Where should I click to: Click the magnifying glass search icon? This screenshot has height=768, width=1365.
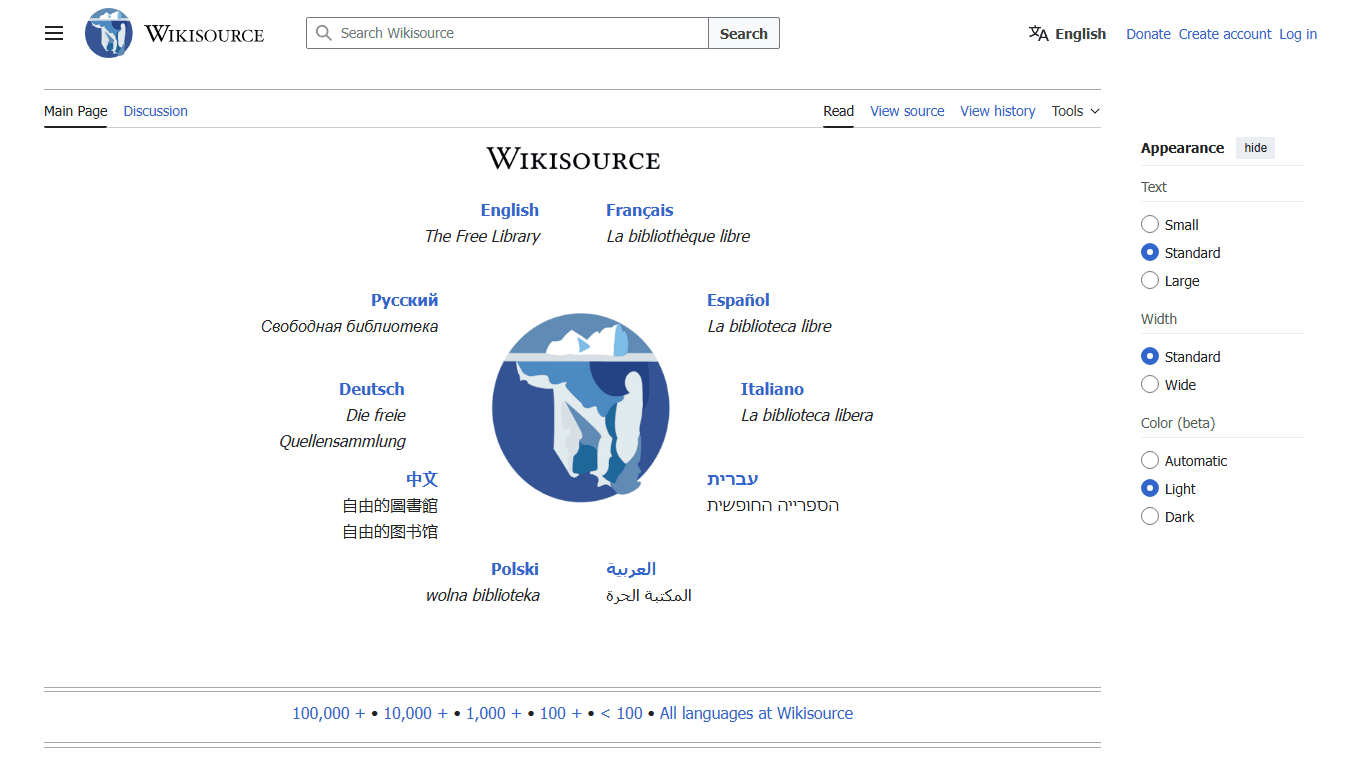point(324,33)
